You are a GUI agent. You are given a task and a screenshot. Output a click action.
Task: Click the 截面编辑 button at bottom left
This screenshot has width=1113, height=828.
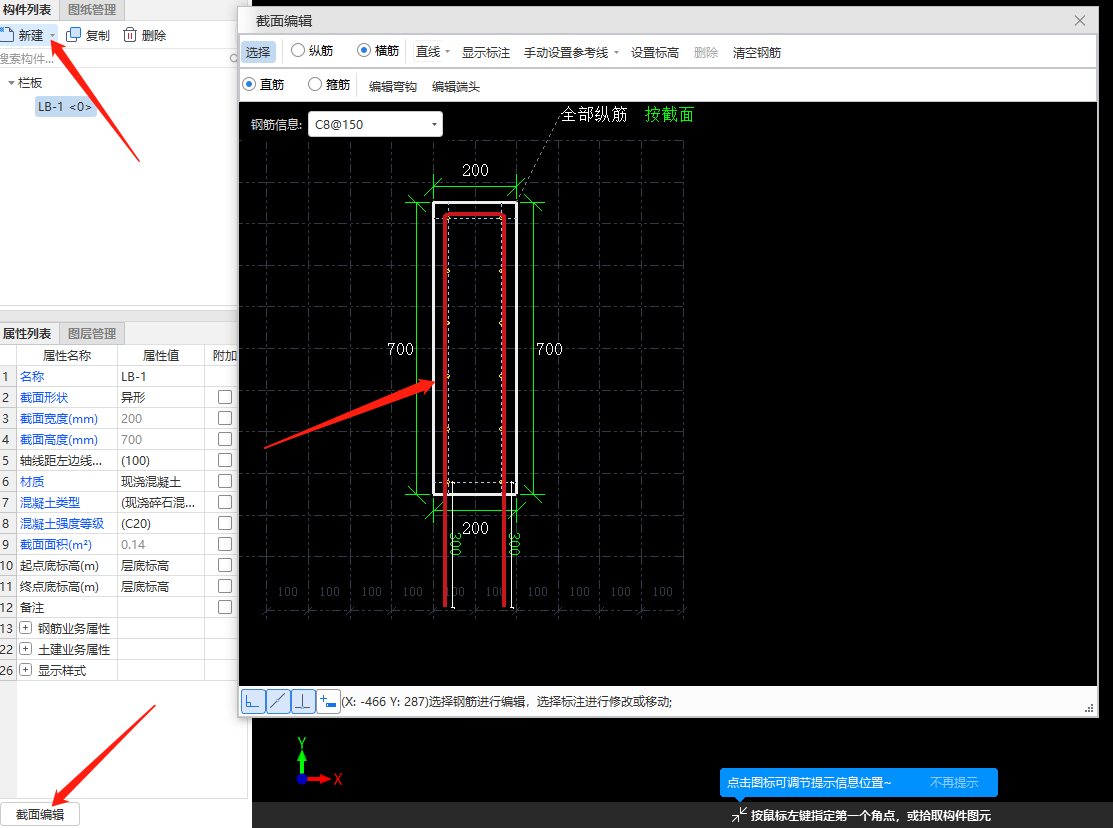40,815
